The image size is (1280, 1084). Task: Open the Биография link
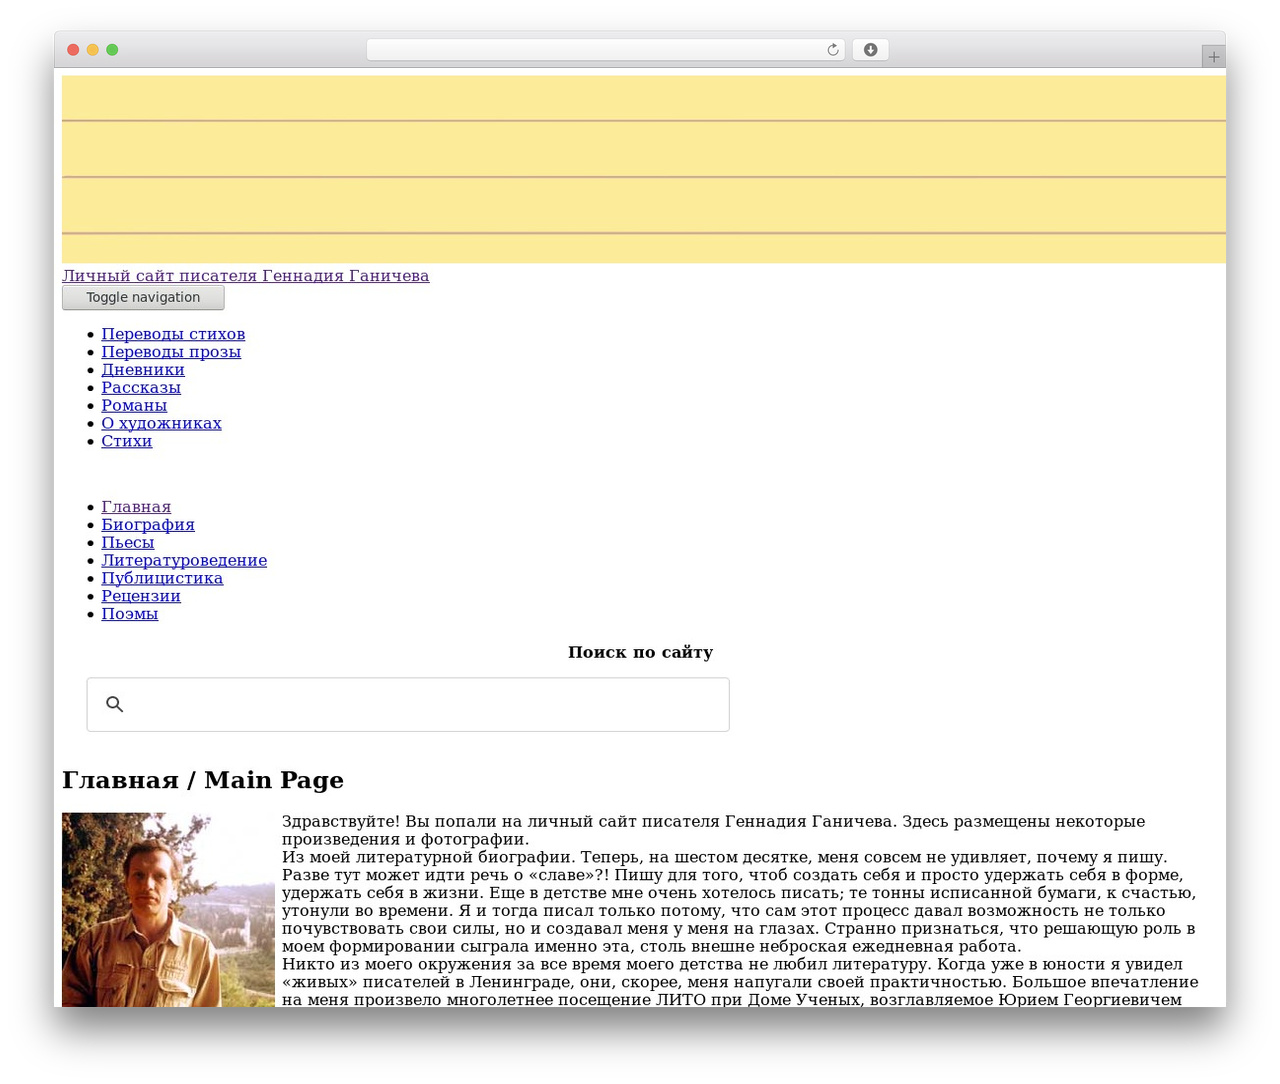(x=148, y=525)
